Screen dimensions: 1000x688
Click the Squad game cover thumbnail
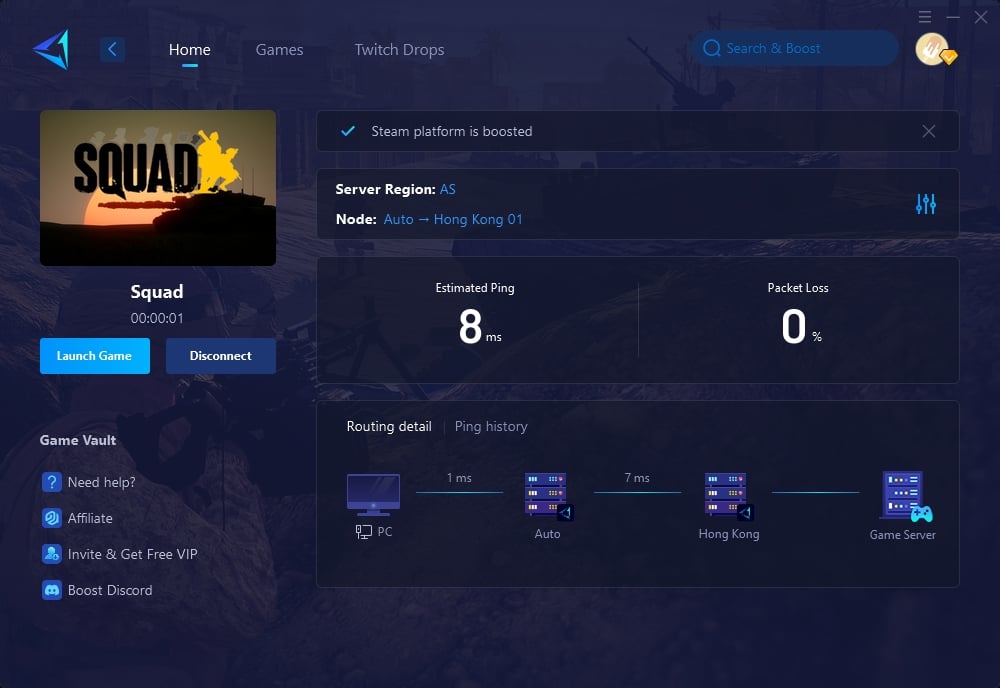coord(158,188)
